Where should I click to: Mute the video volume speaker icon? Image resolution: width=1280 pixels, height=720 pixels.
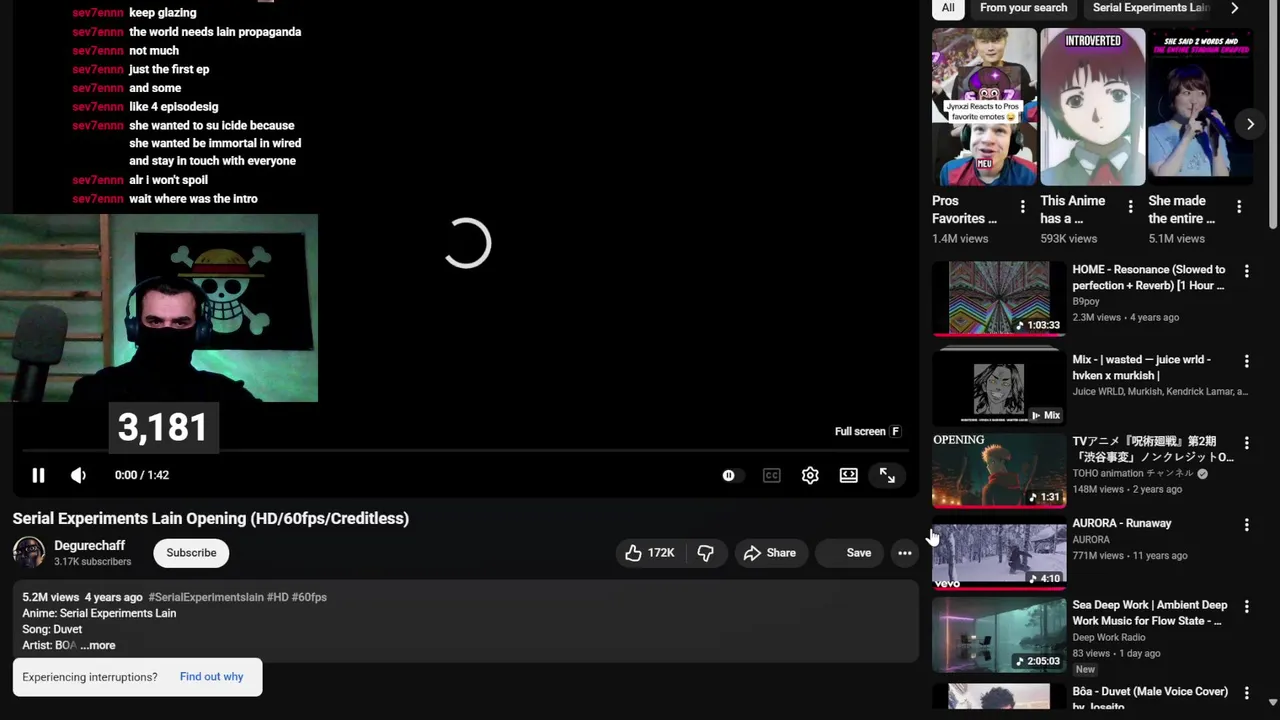(x=78, y=475)
